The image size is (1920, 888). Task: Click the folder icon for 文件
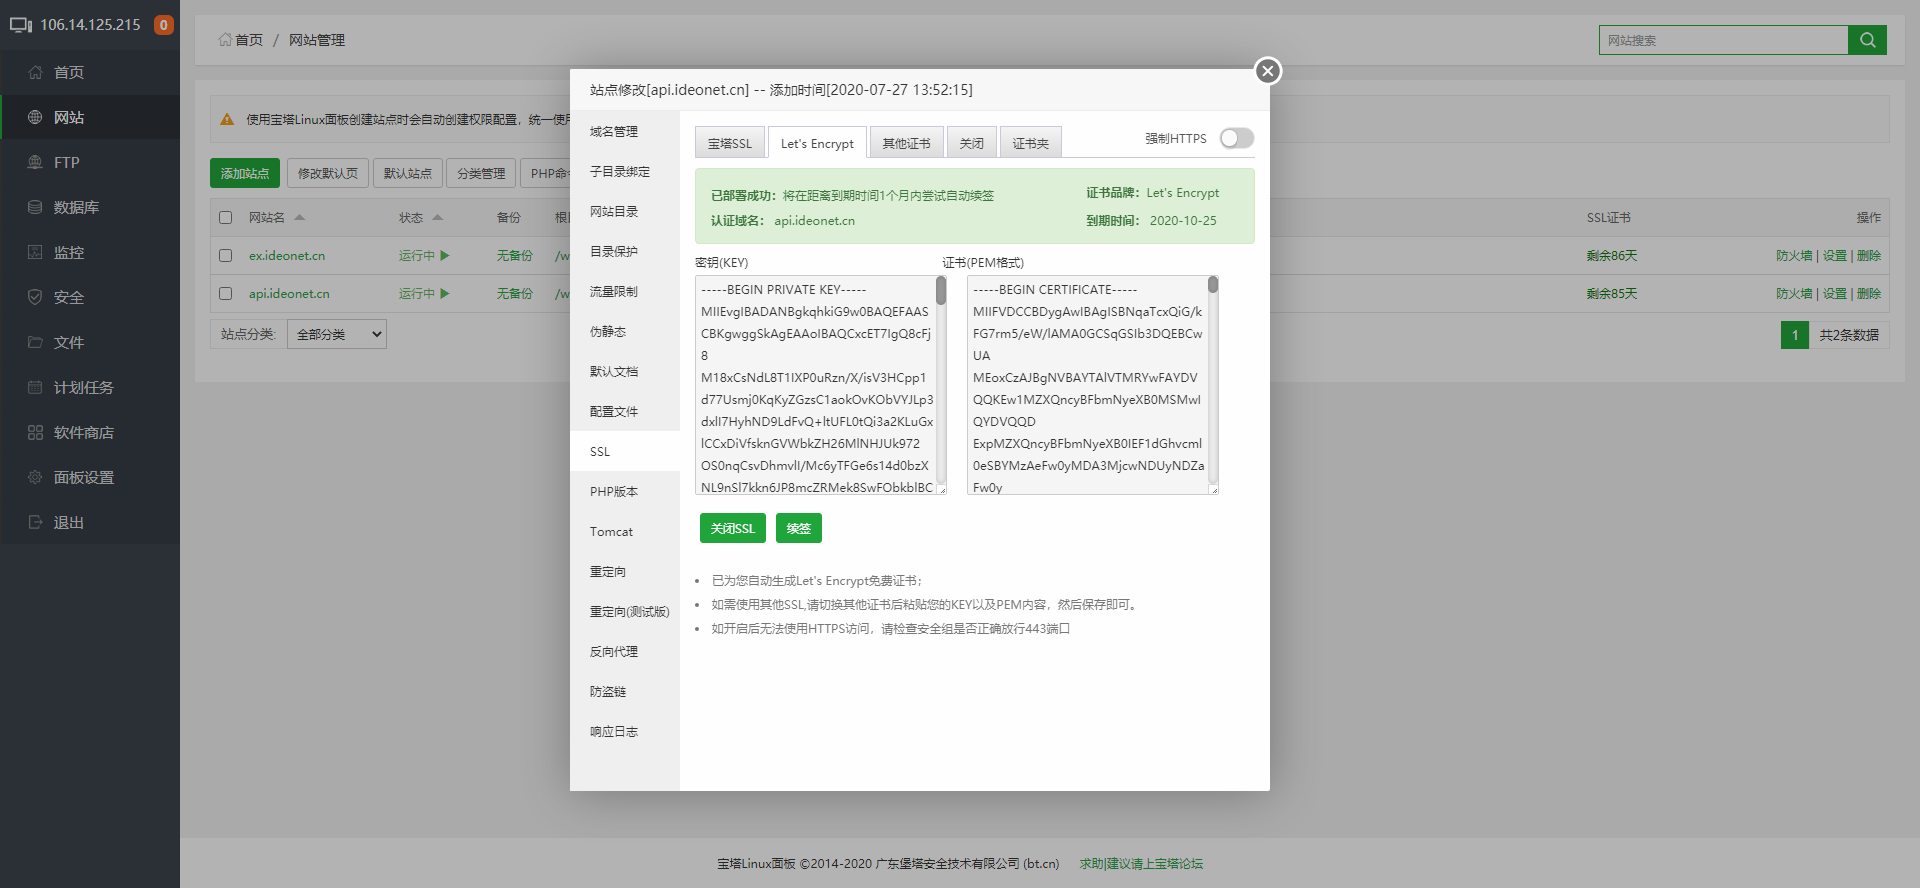point(35,342)
